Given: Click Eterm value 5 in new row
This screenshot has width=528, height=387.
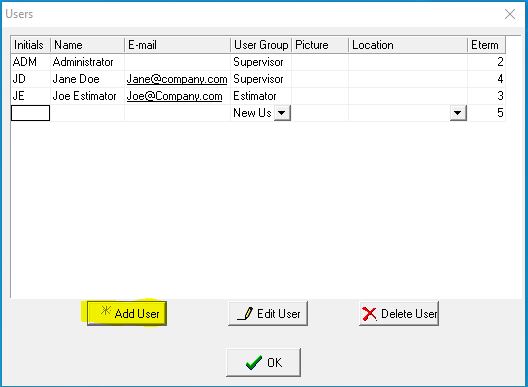Looking at the screenshot, I should click(487, 113).
